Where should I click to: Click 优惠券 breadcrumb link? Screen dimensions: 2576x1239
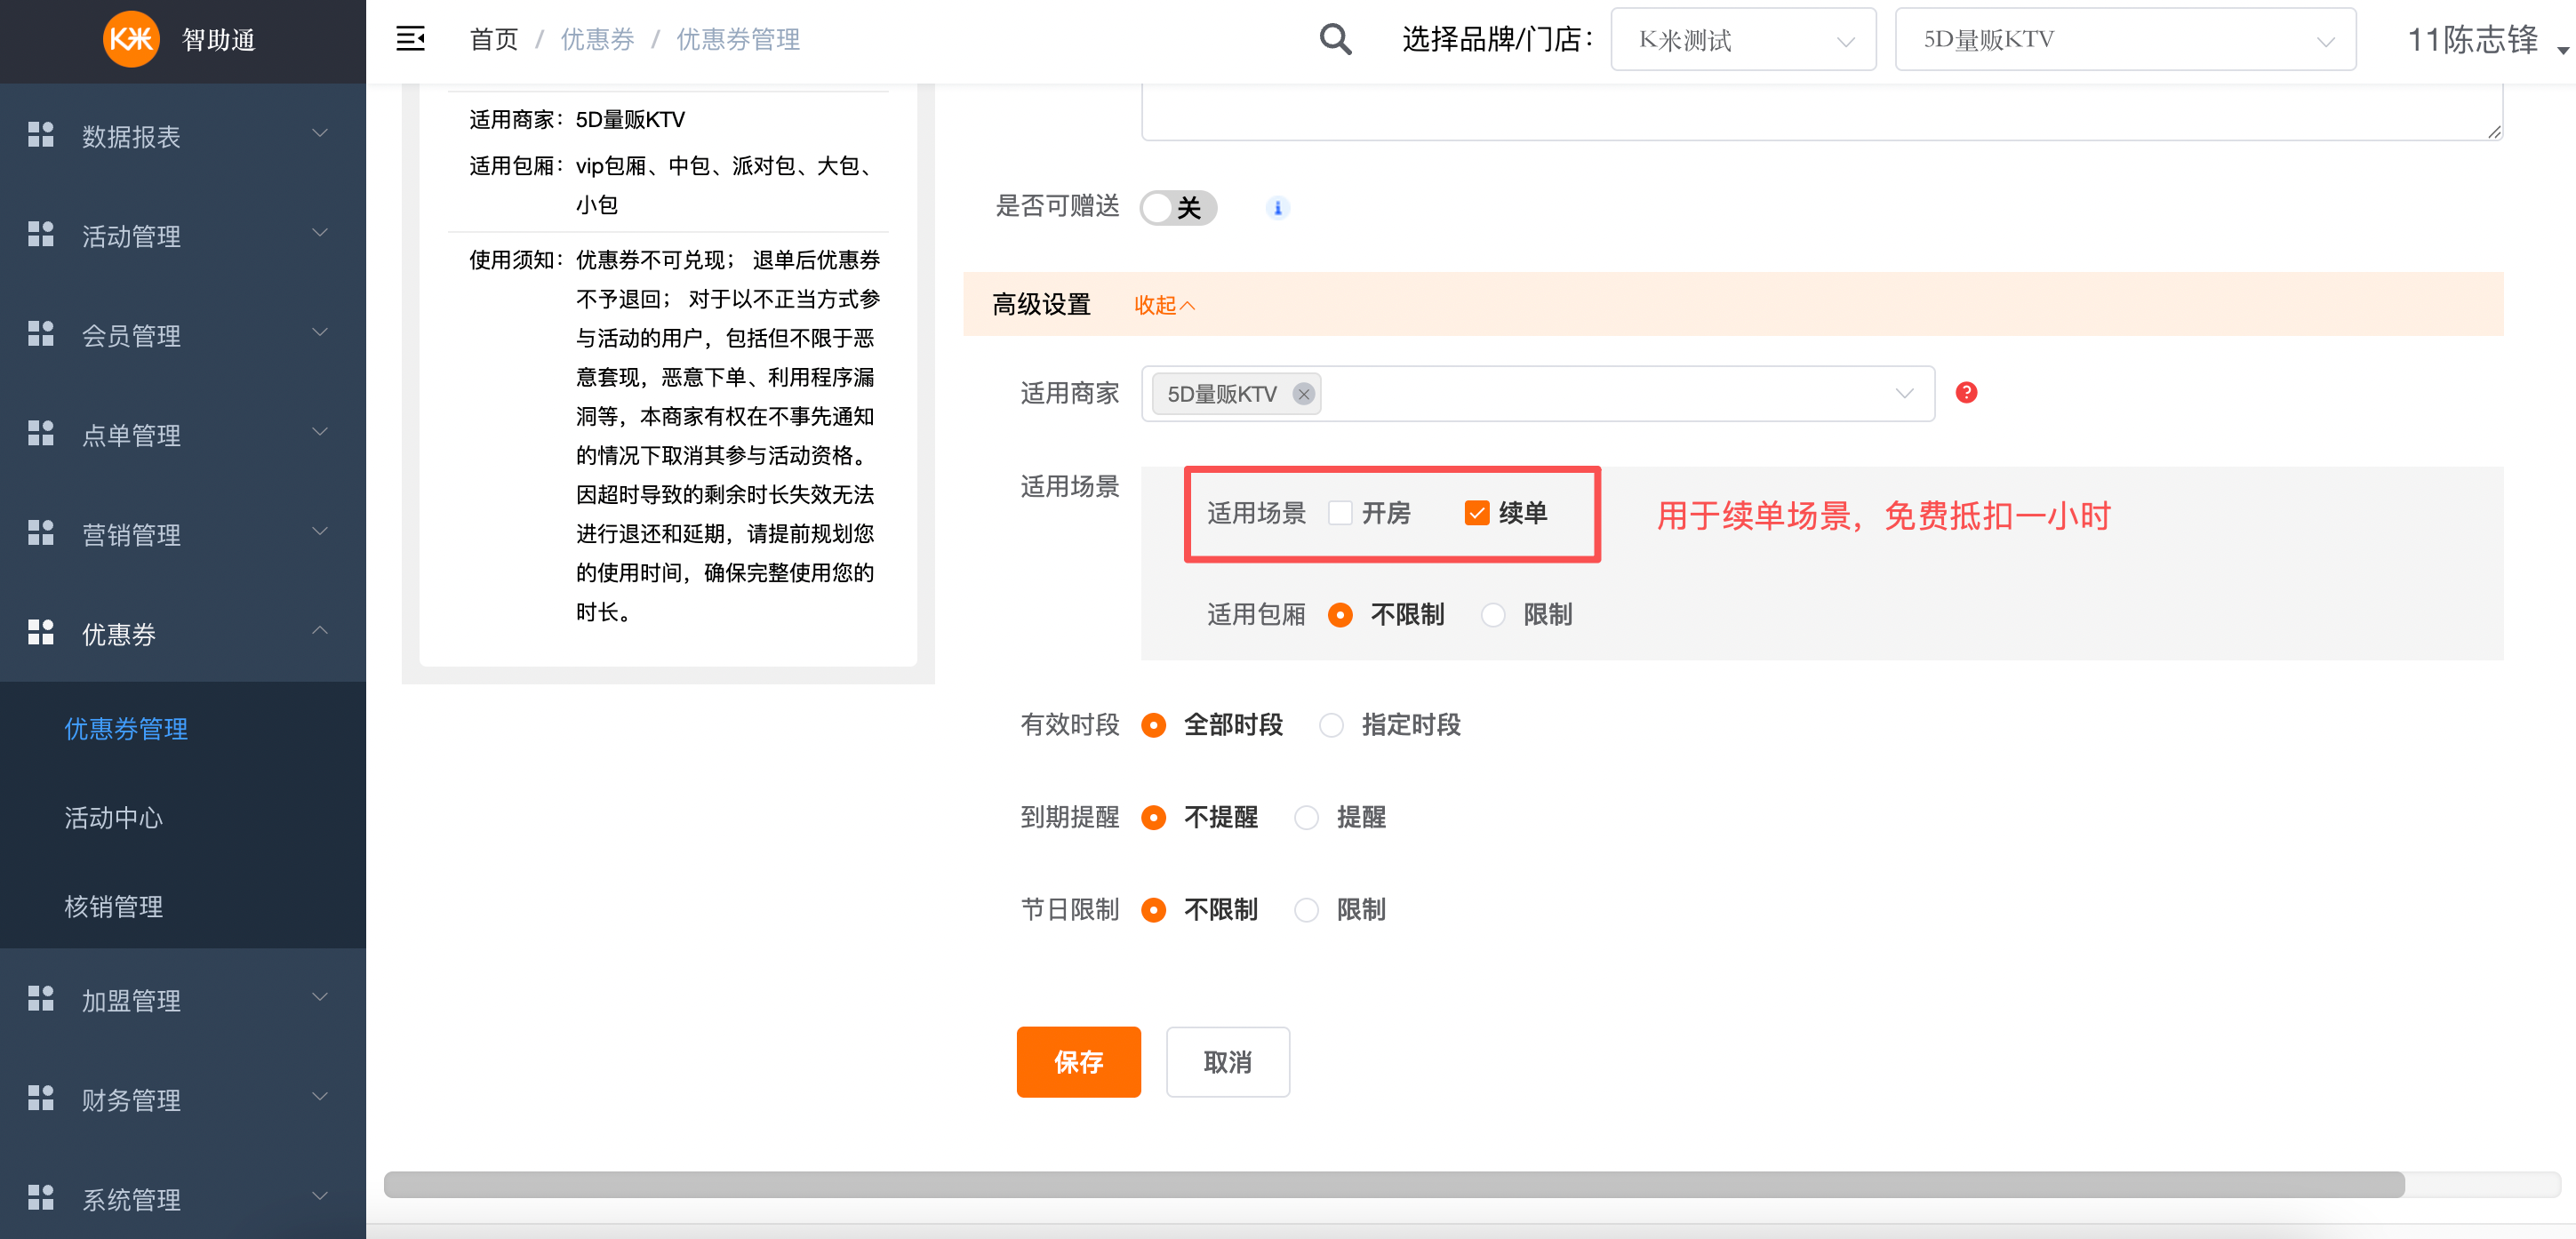tap(597, 40)
